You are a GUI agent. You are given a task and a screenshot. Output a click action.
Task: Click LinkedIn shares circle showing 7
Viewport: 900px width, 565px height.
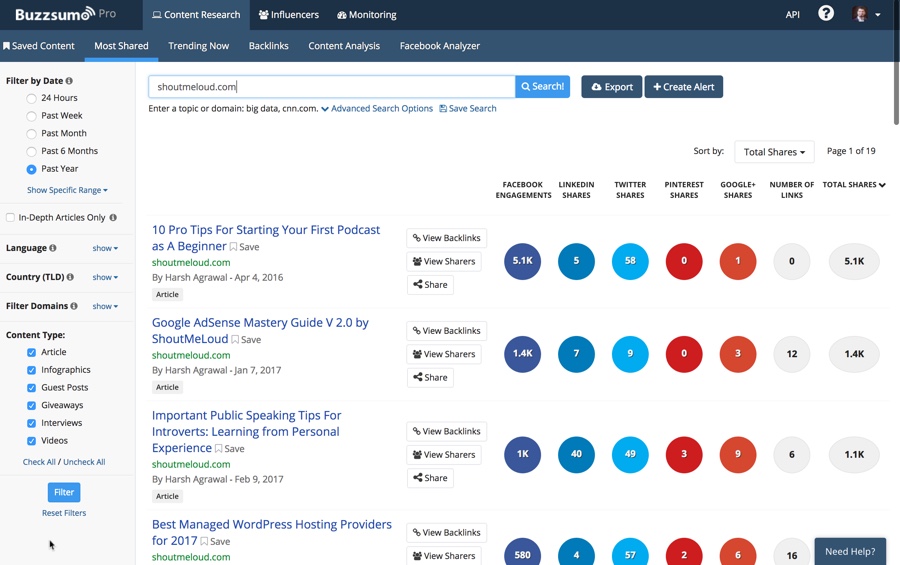tap(576, 354)
